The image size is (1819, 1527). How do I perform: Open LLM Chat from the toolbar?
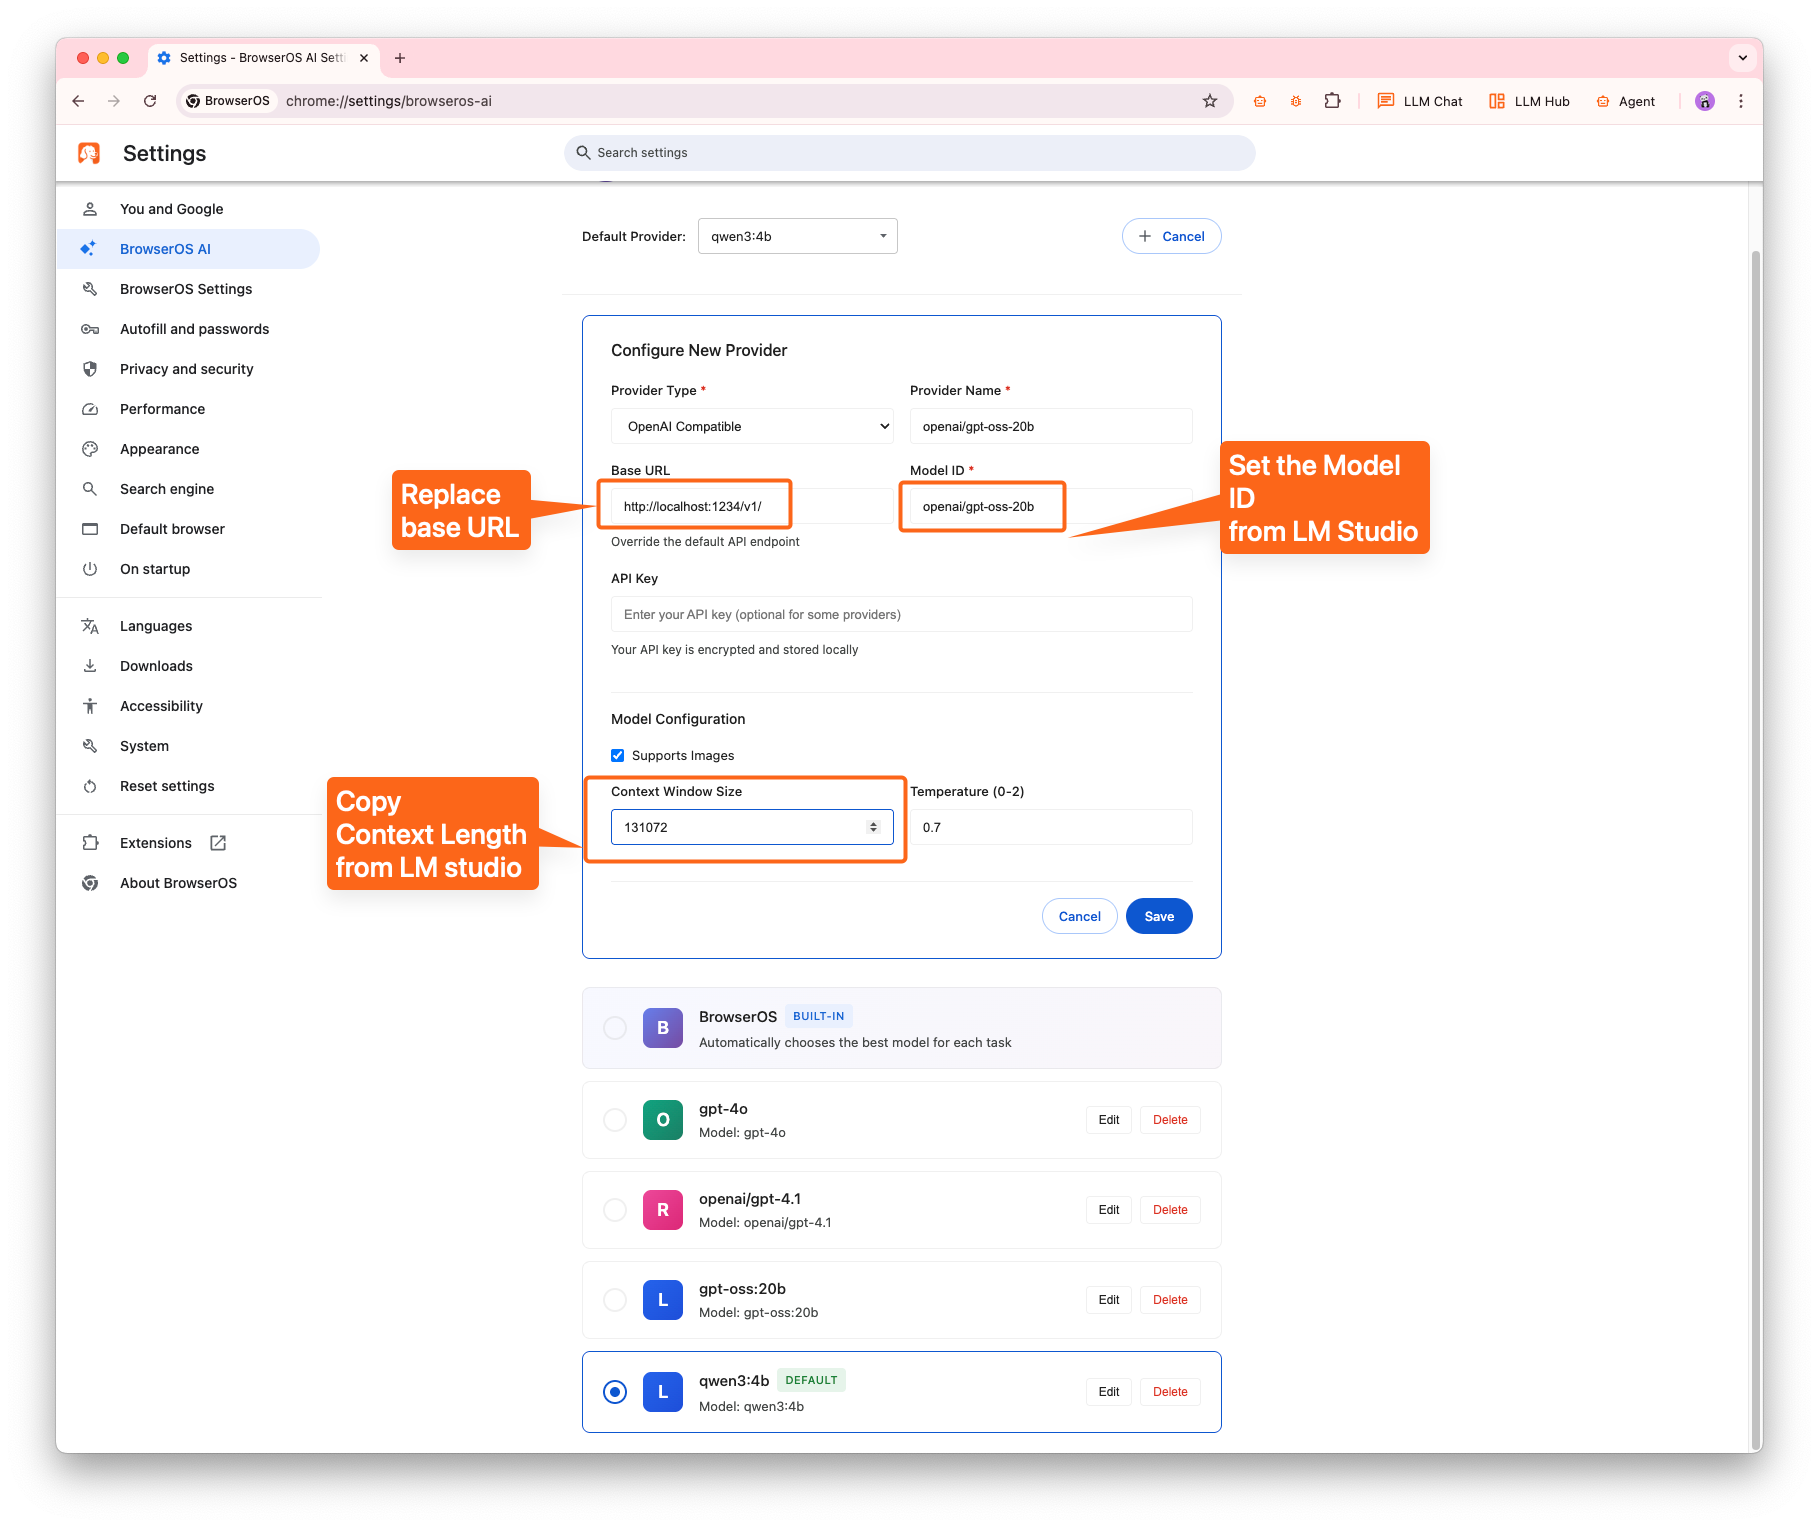pyautogui.click(x=1419, y=101)
